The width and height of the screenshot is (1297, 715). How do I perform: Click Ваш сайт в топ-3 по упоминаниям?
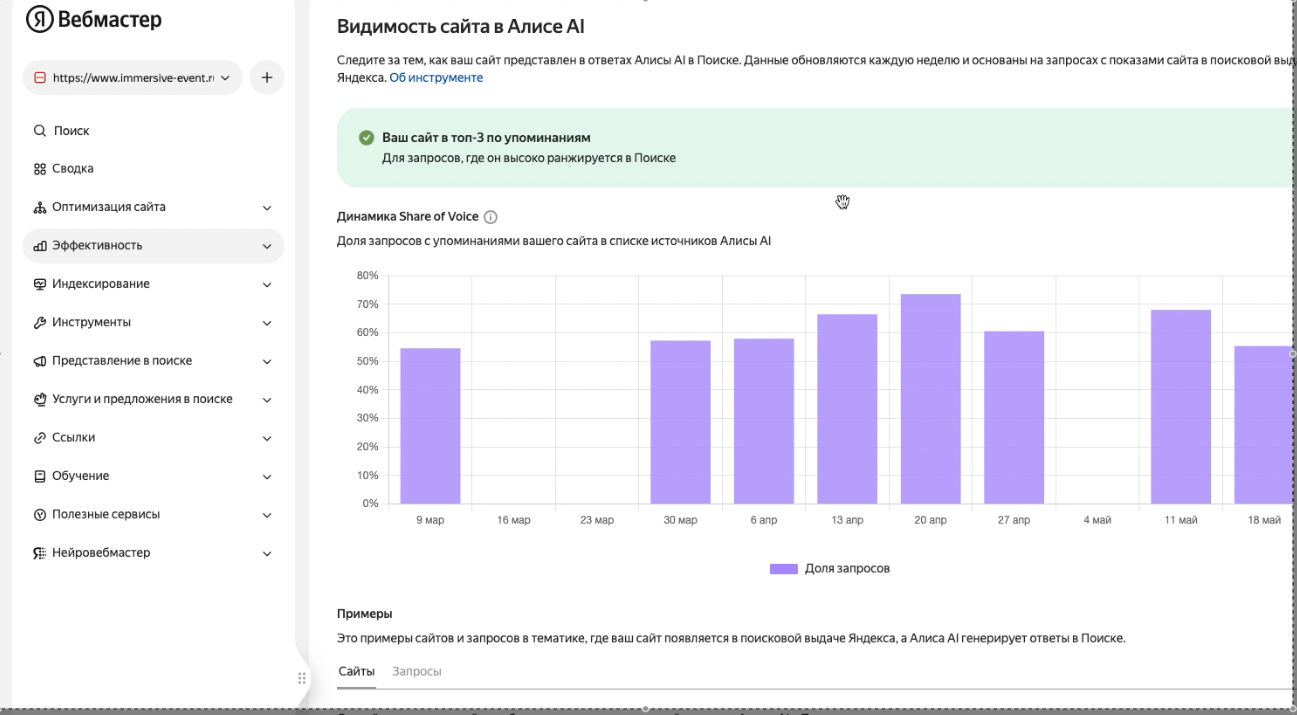pyautogui.click(x=486, y=138)
